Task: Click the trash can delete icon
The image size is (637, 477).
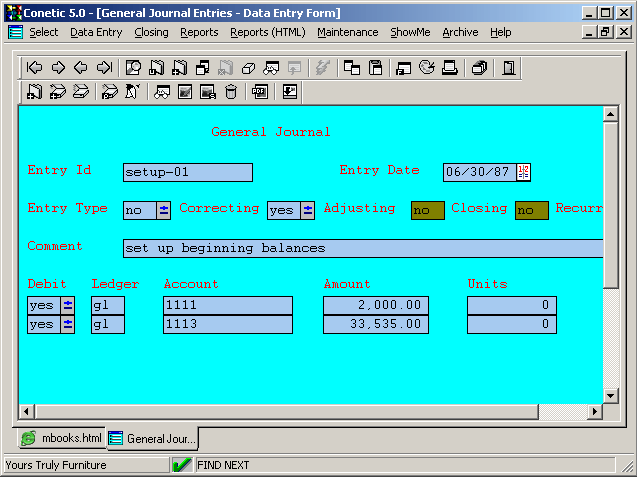Action: pyautogui.click(x=231, y=92)
